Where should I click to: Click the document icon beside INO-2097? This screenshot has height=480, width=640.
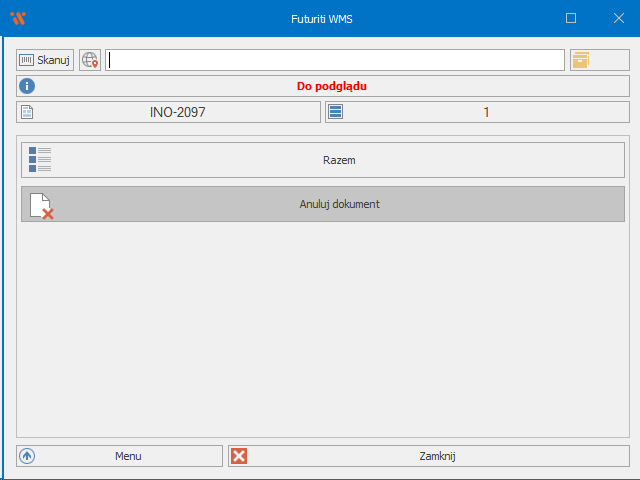pos(28,112)
